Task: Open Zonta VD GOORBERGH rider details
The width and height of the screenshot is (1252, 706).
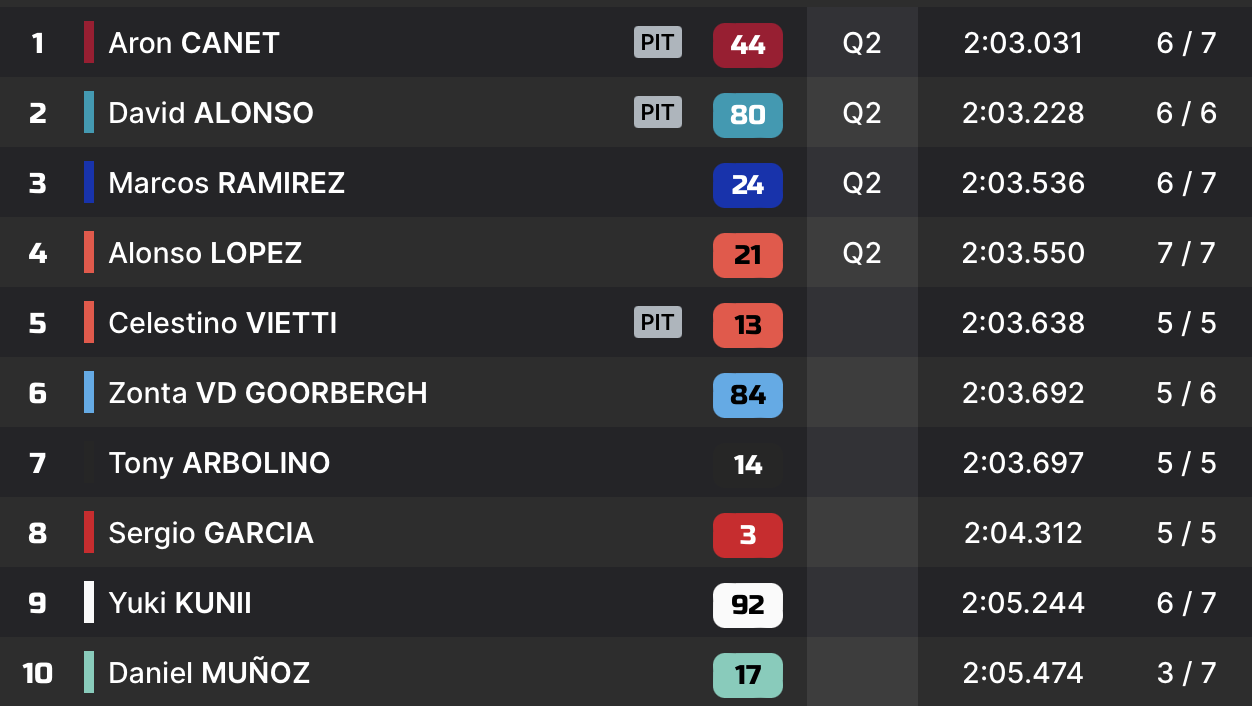Action: coord(268,393)
